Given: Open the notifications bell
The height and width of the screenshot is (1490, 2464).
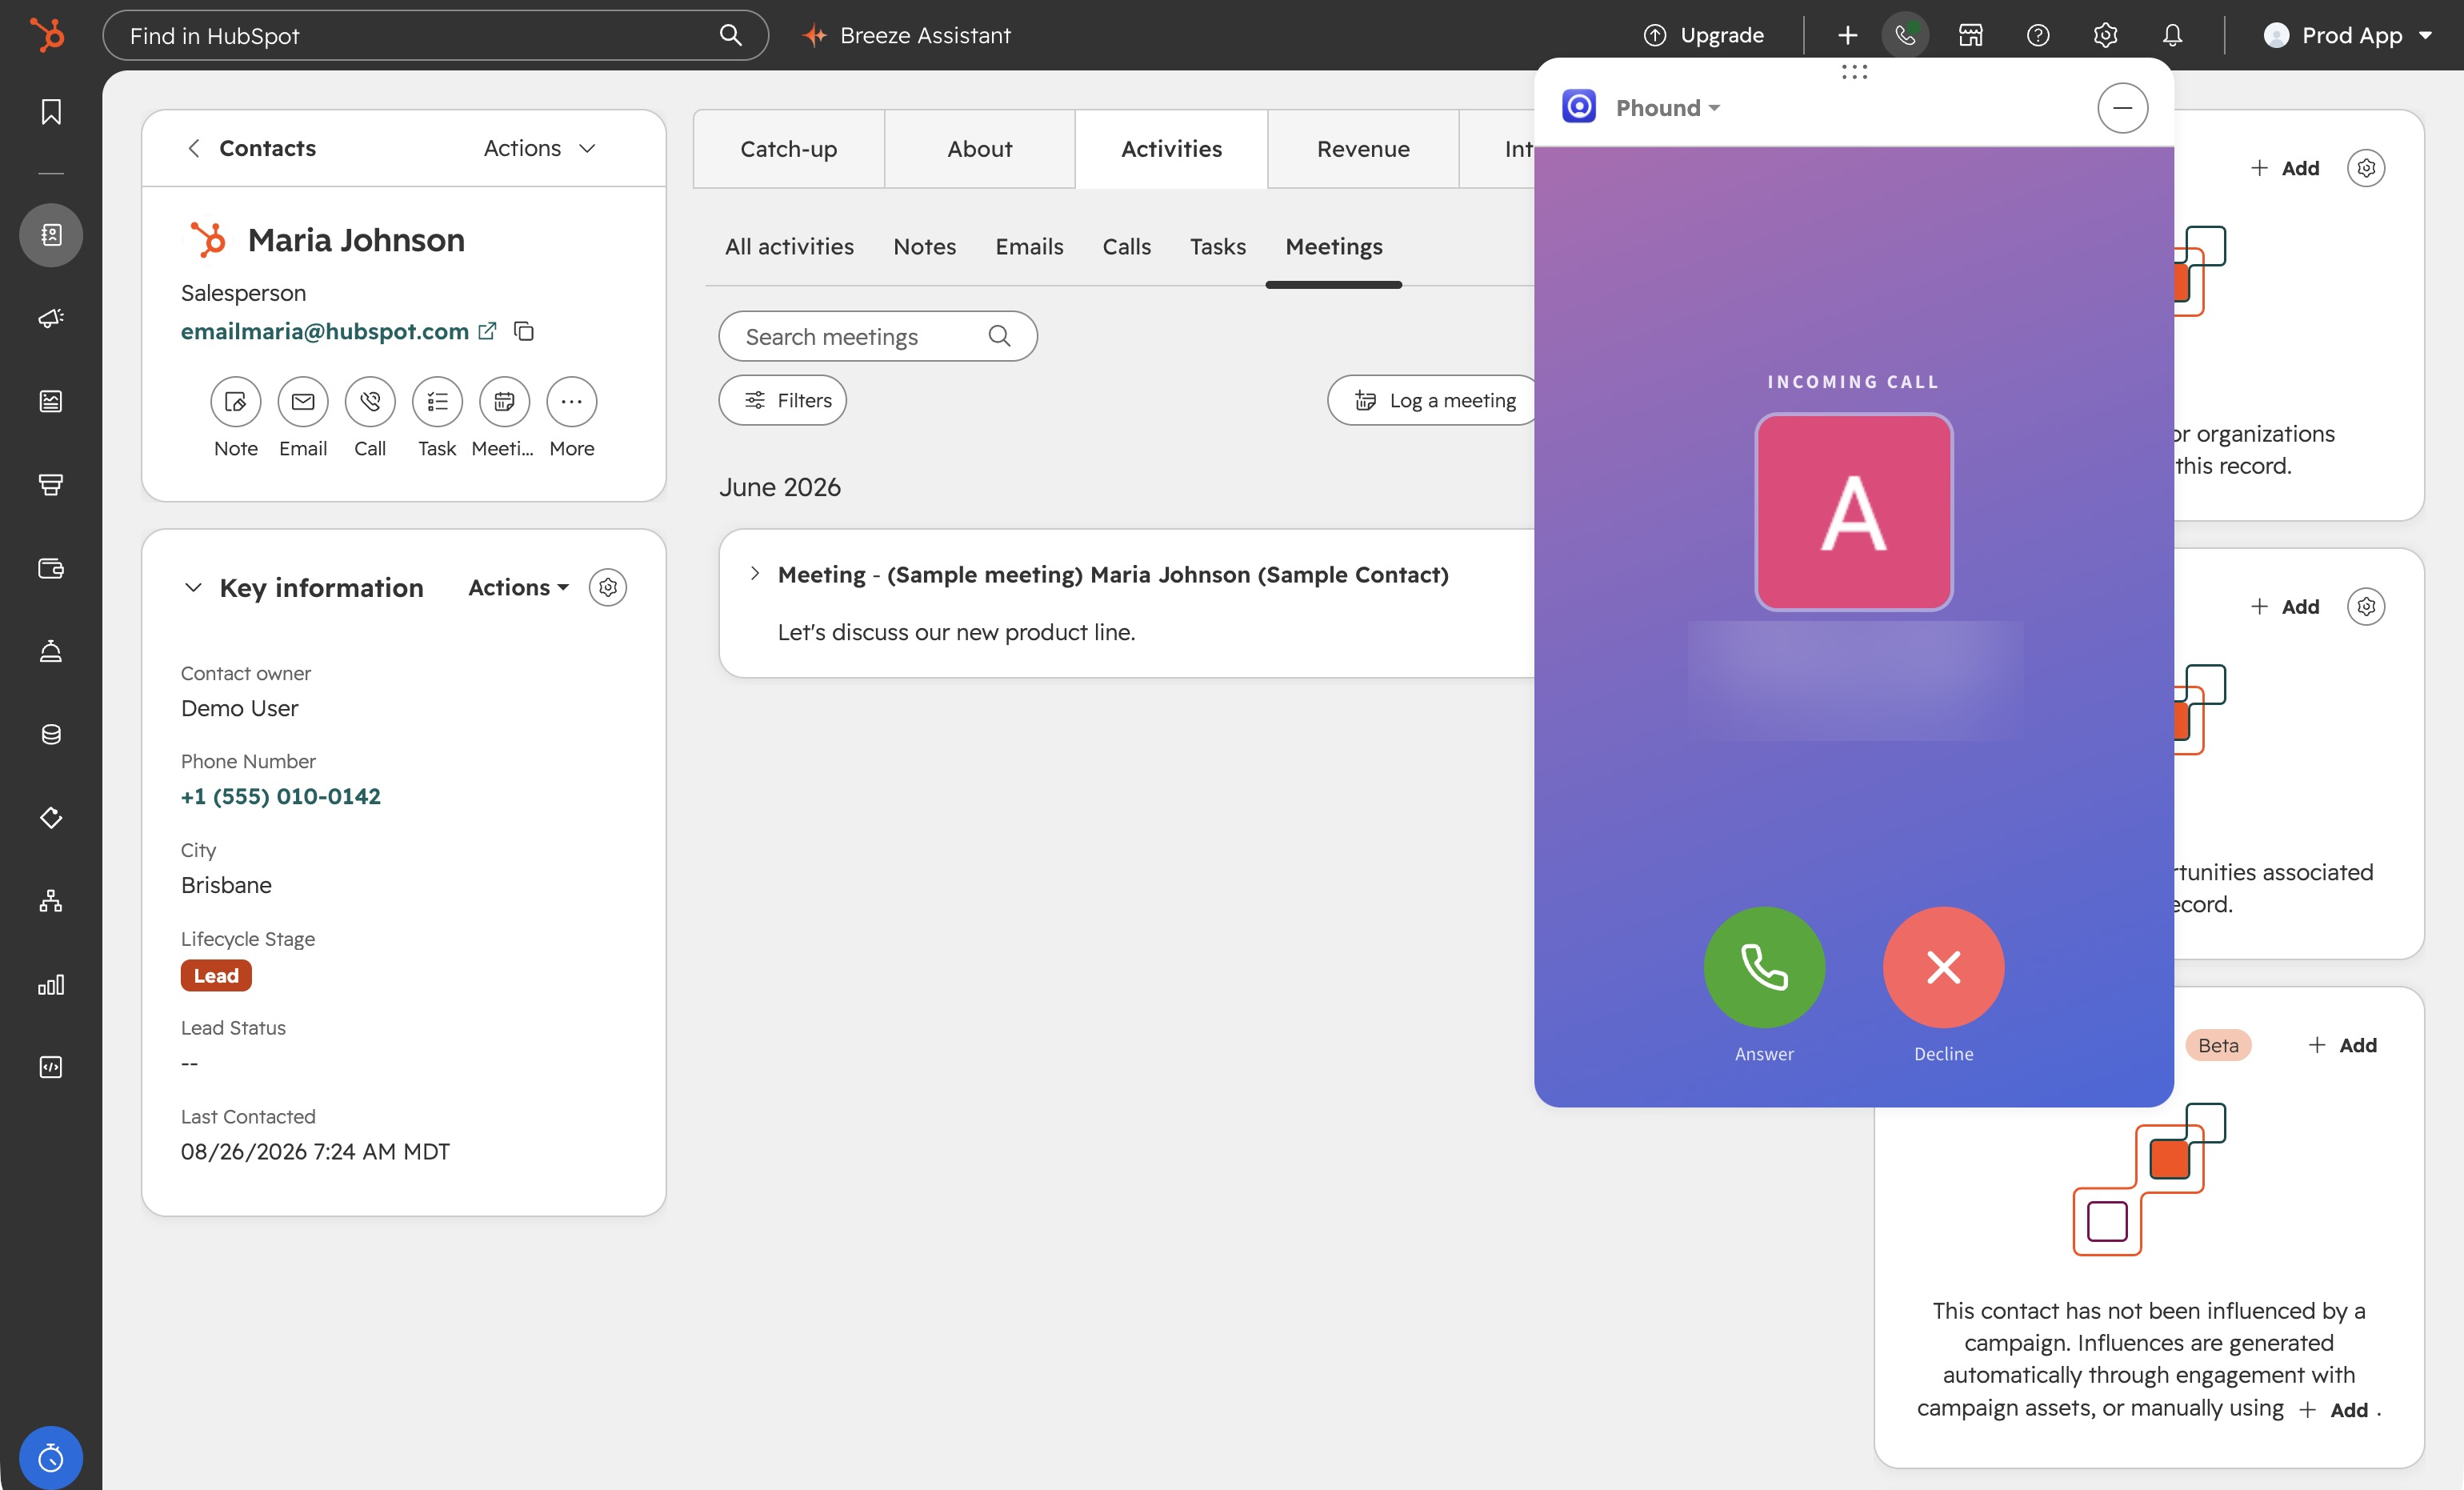Looking at the screenshot, I should point(2172,35).
